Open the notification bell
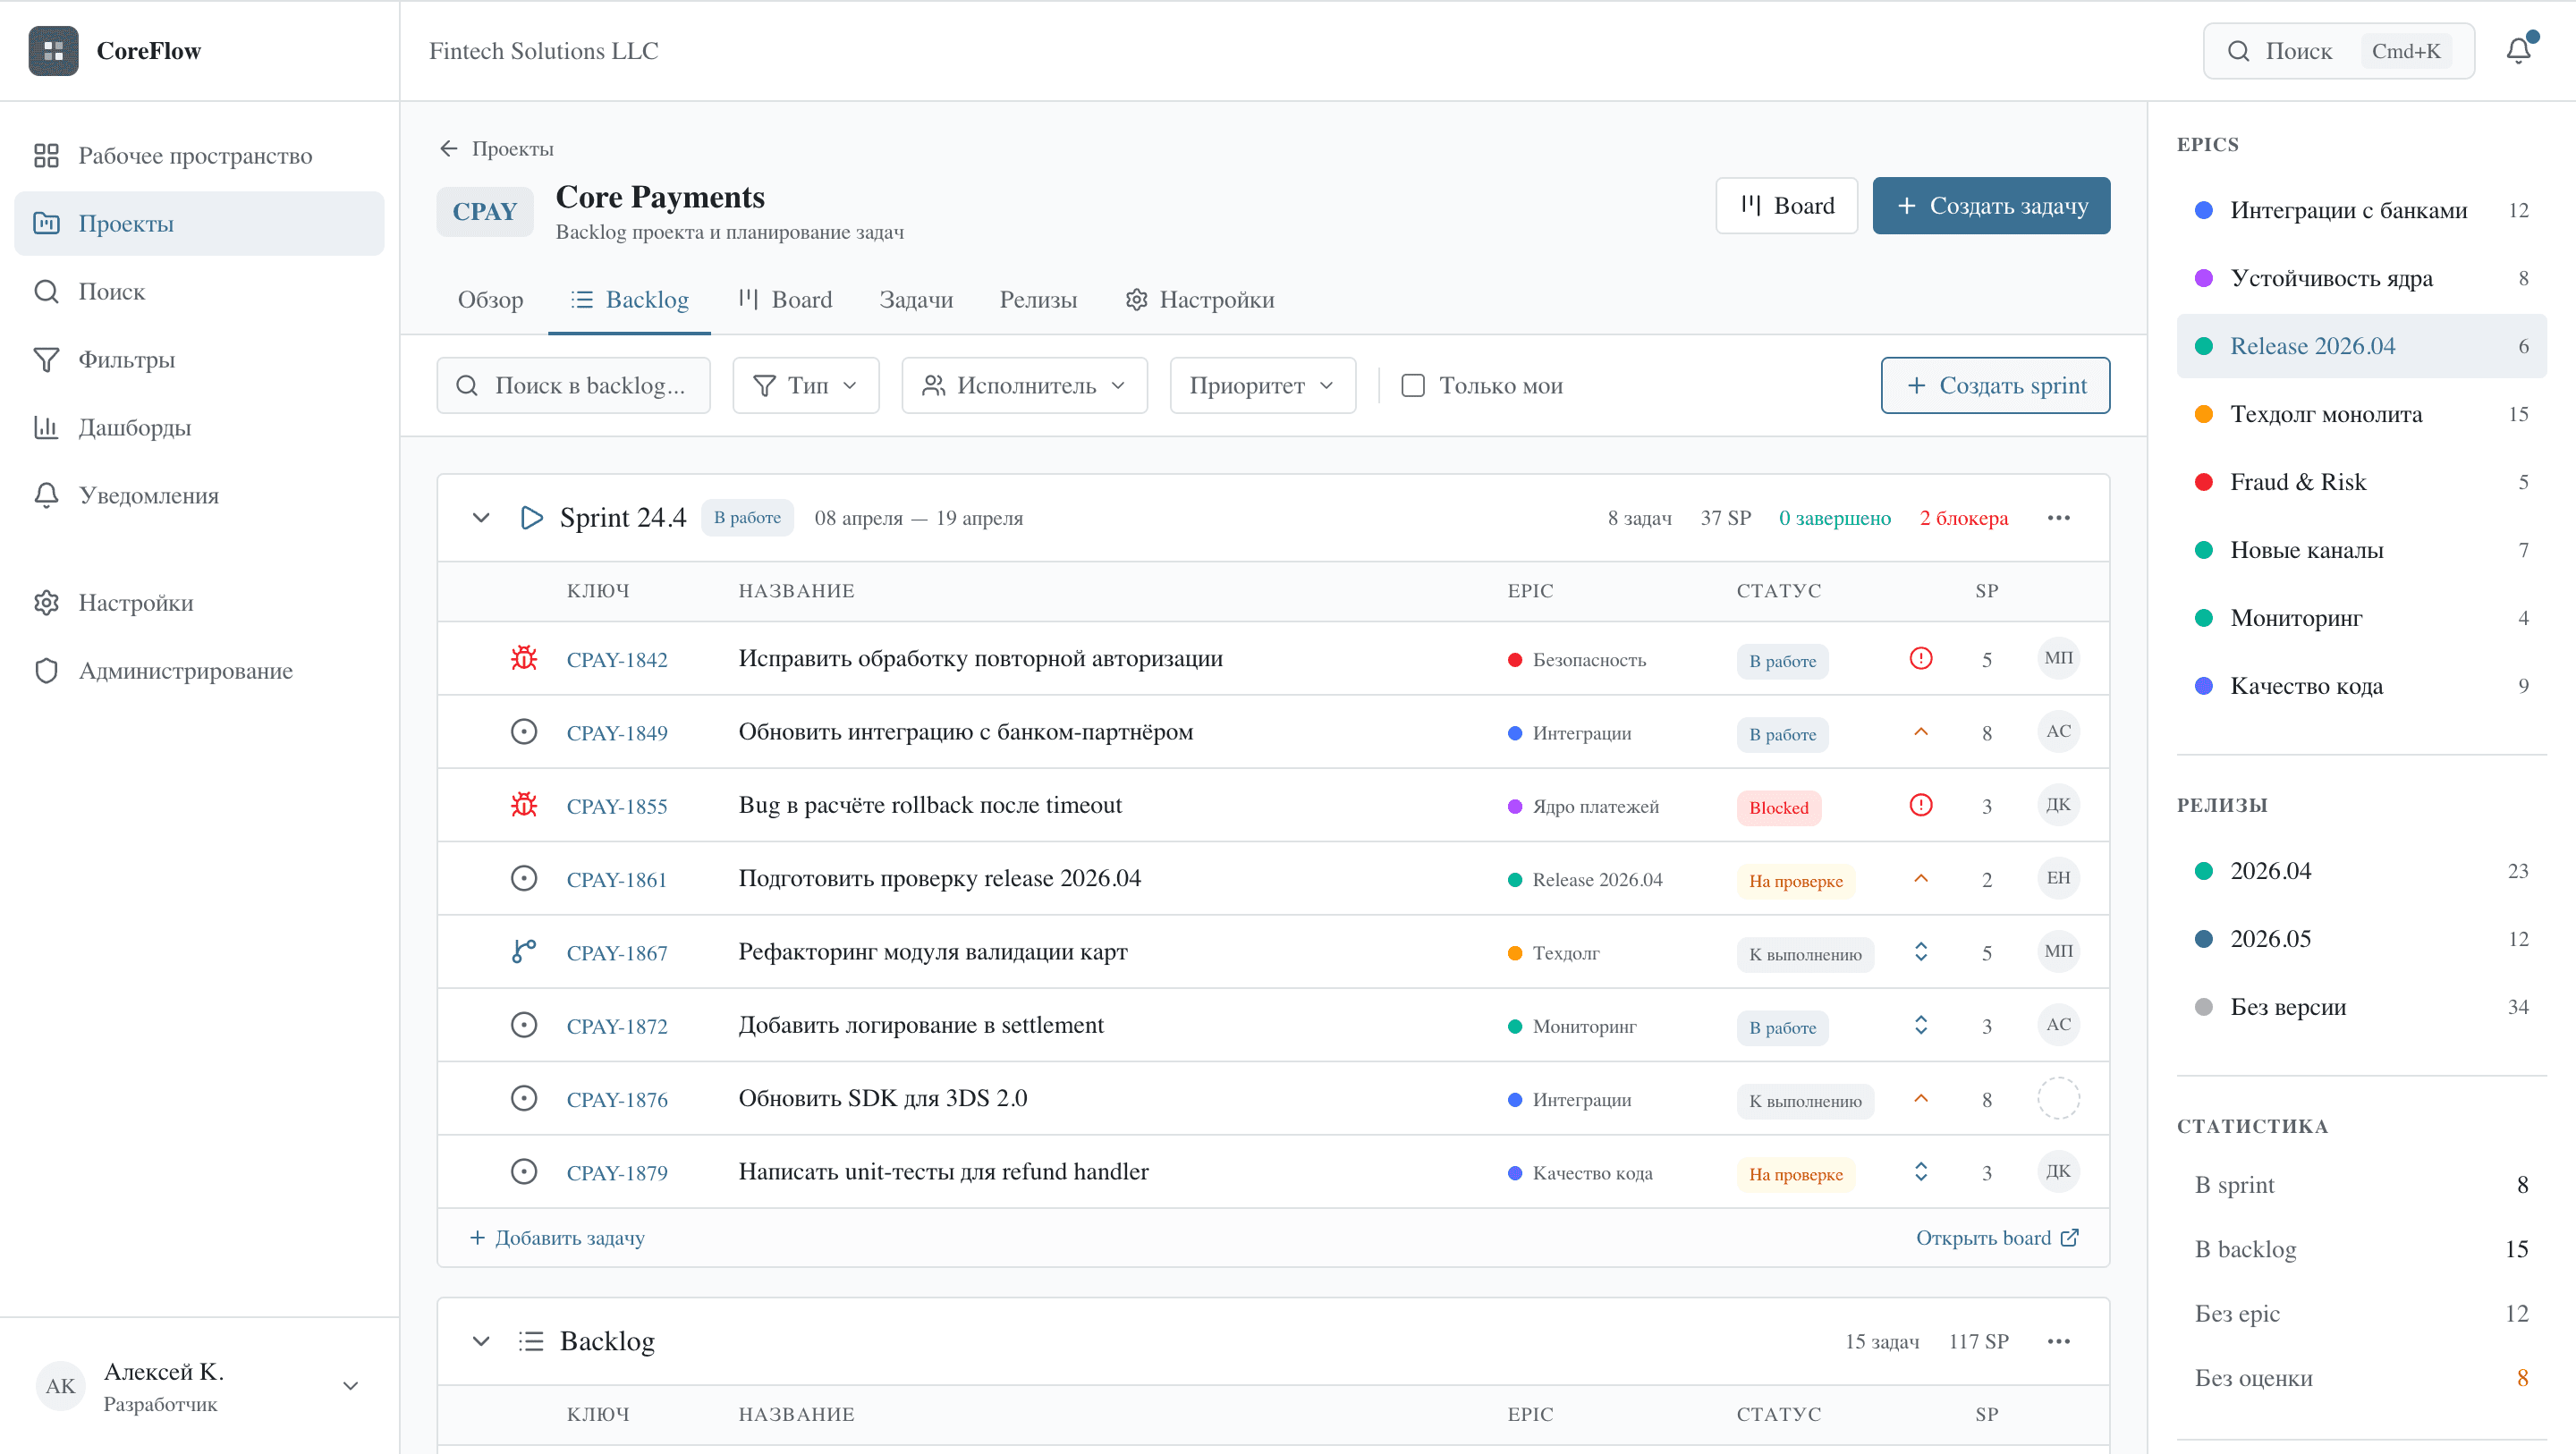 click(2517, 50)
